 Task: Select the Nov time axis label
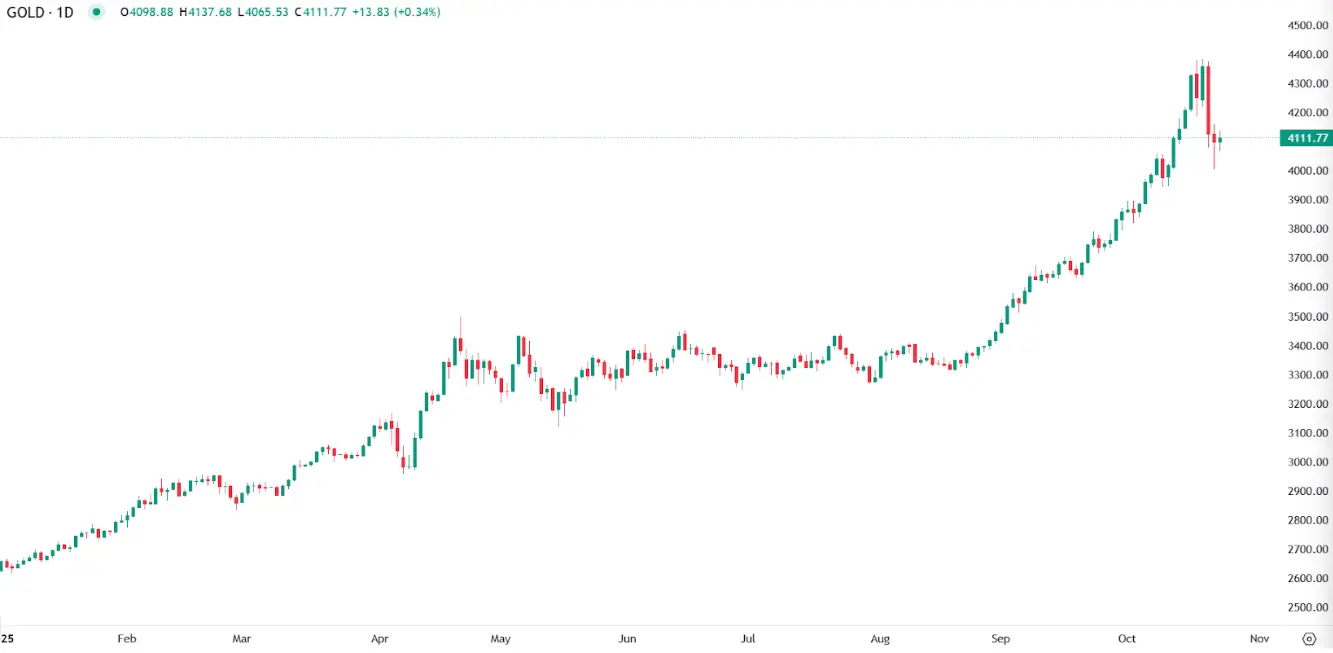coord(1259,638)
